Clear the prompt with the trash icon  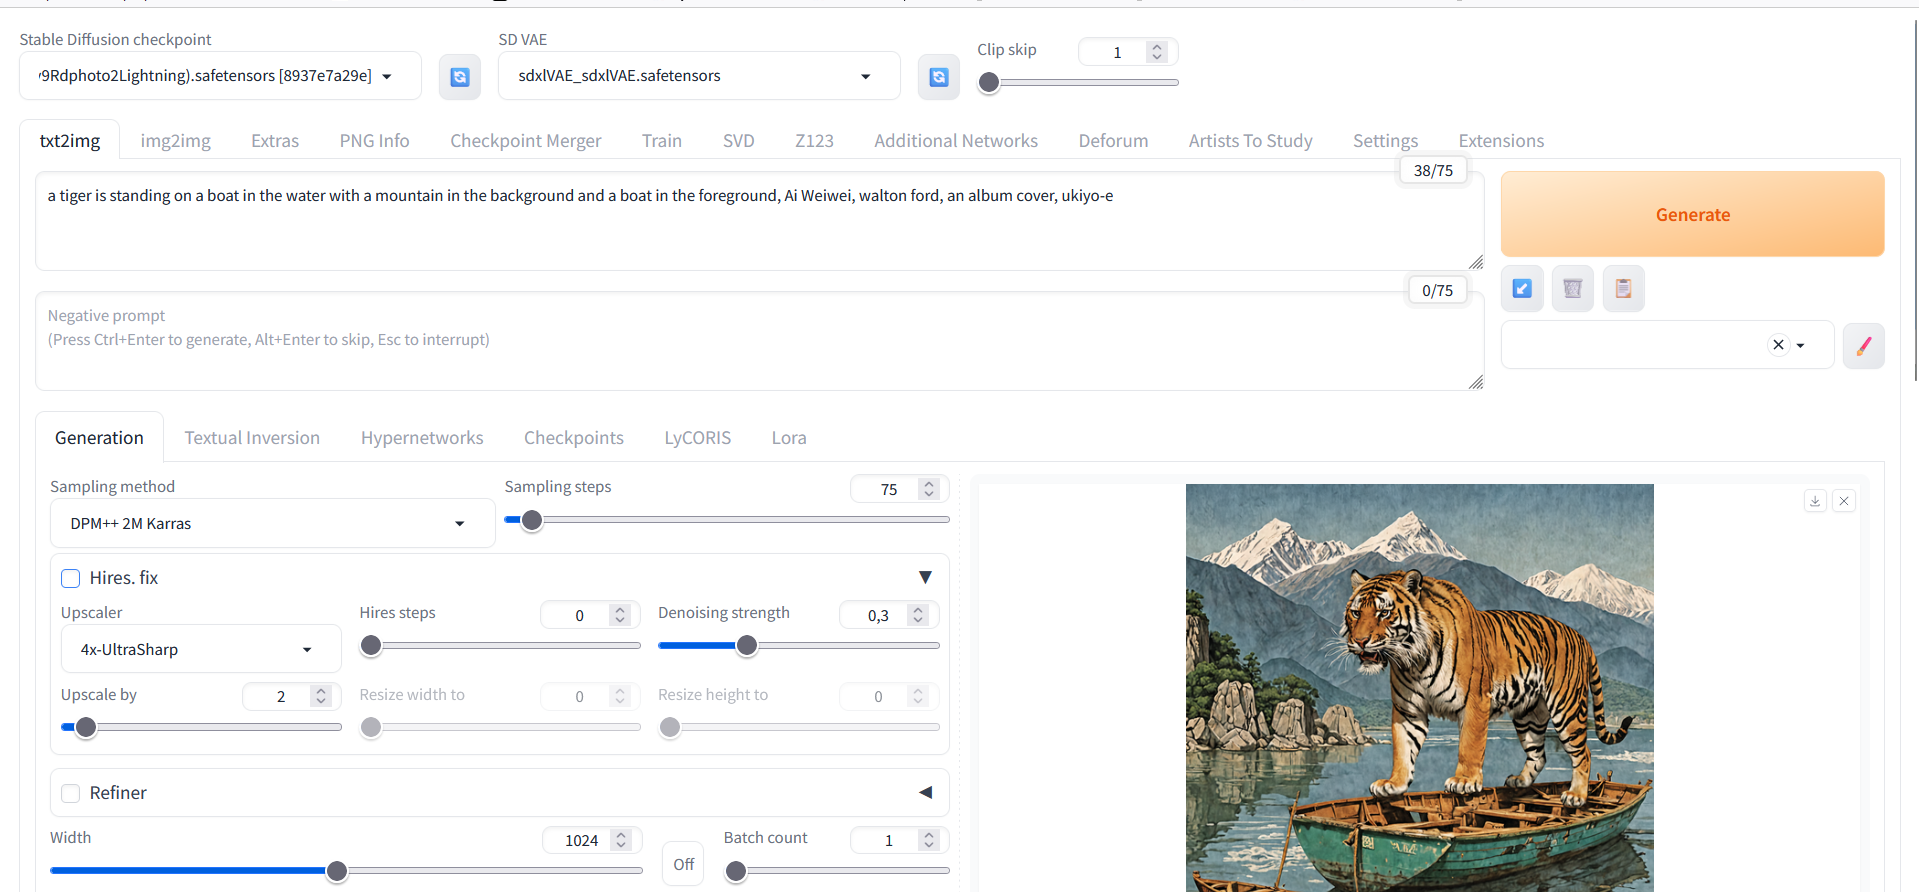coord(1573,289)
